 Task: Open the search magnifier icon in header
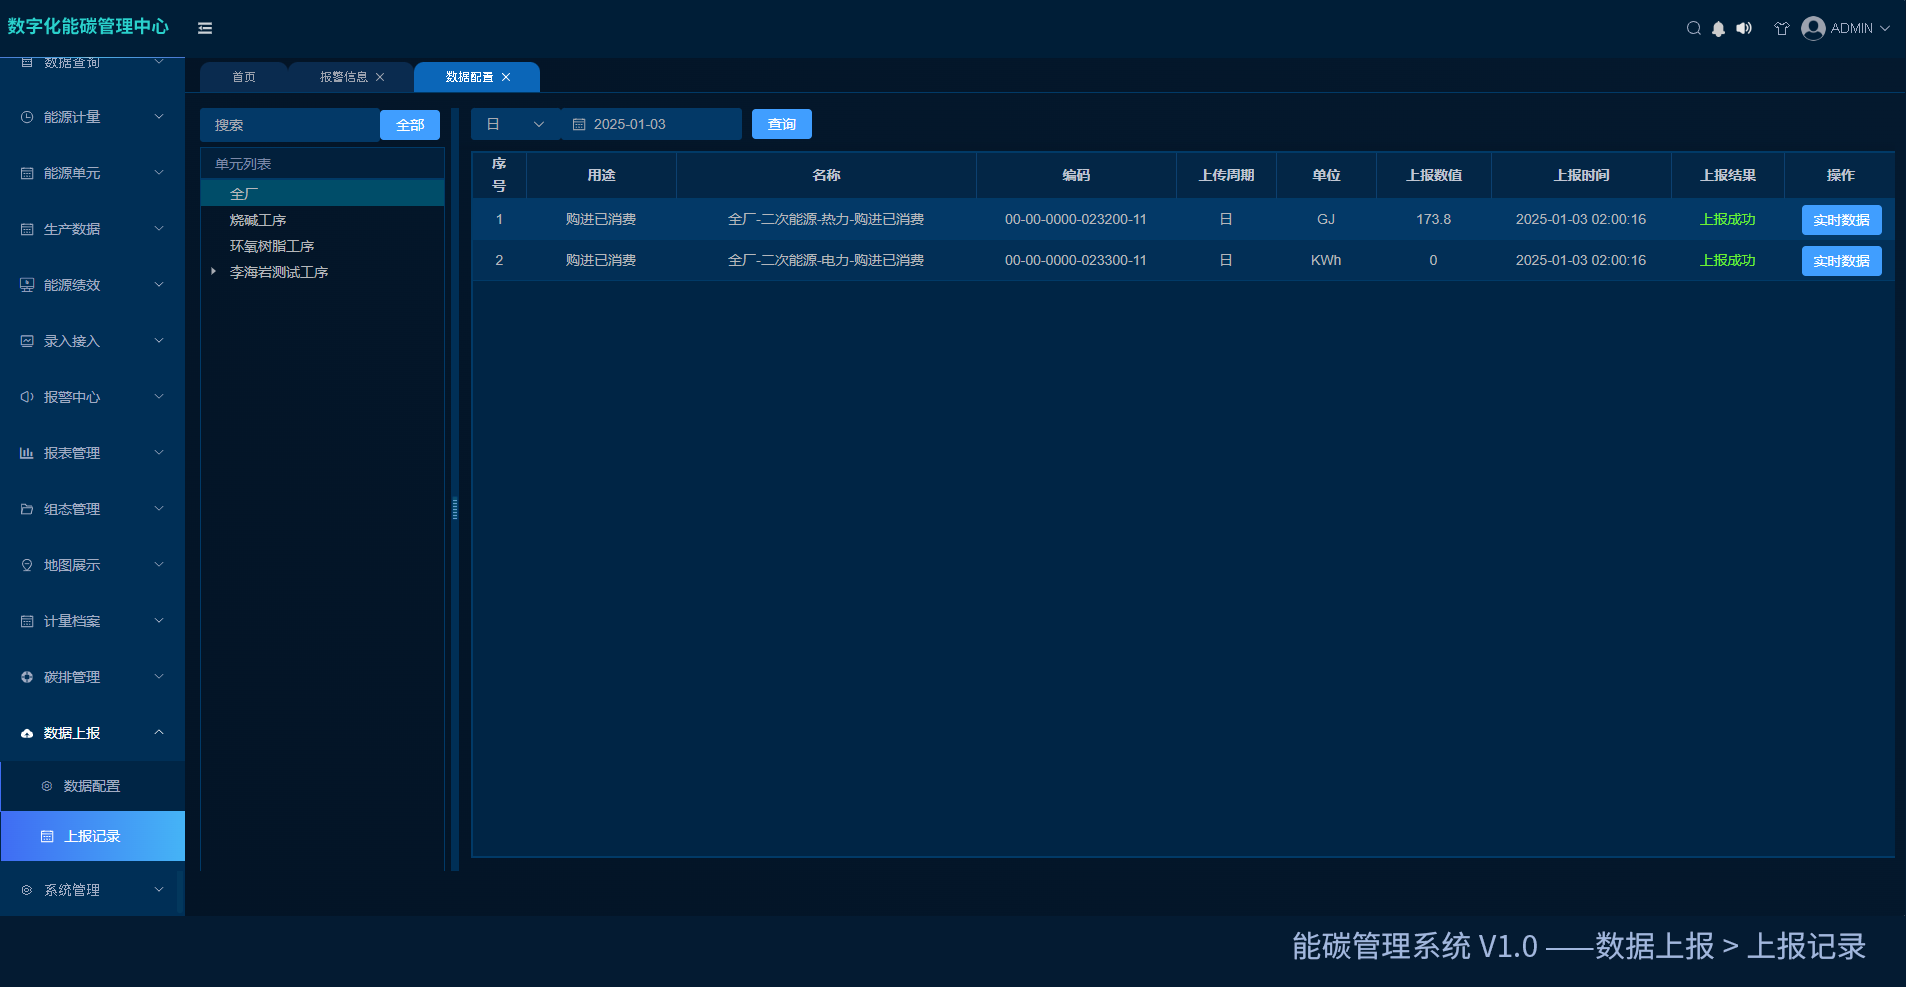[x=1694, y=28]
